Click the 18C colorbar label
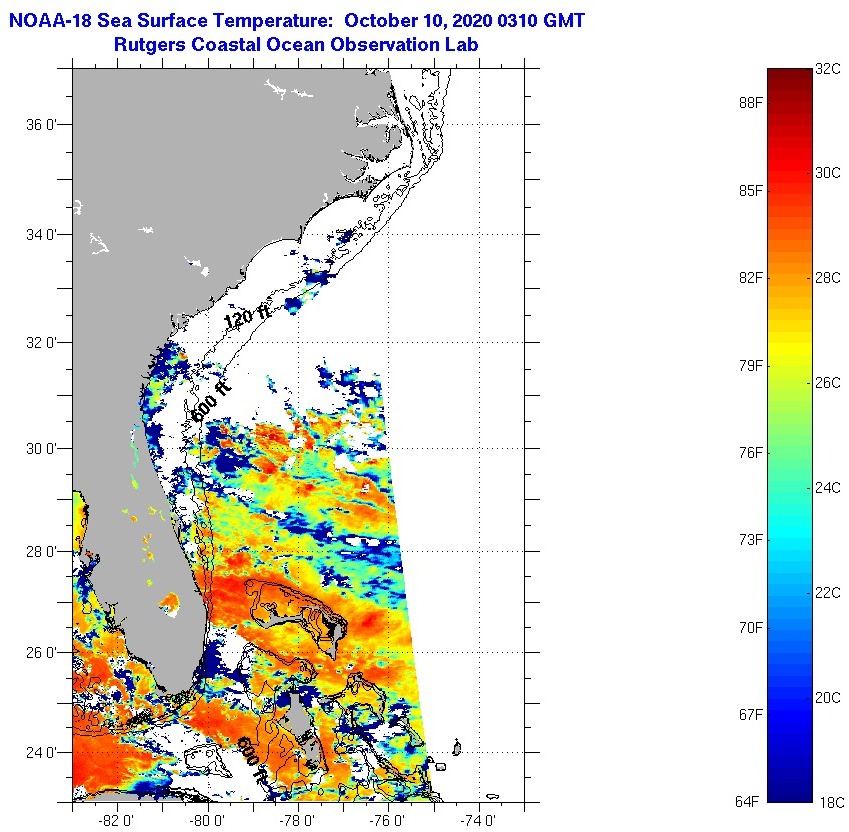849x832 pixels. [832, 803]
